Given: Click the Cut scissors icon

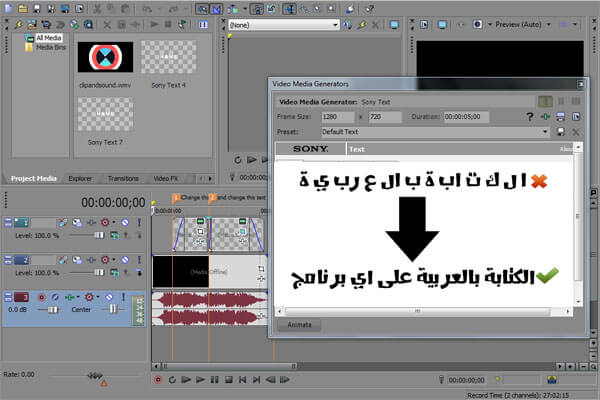Looking at the screenshot, I should [97, 8].
